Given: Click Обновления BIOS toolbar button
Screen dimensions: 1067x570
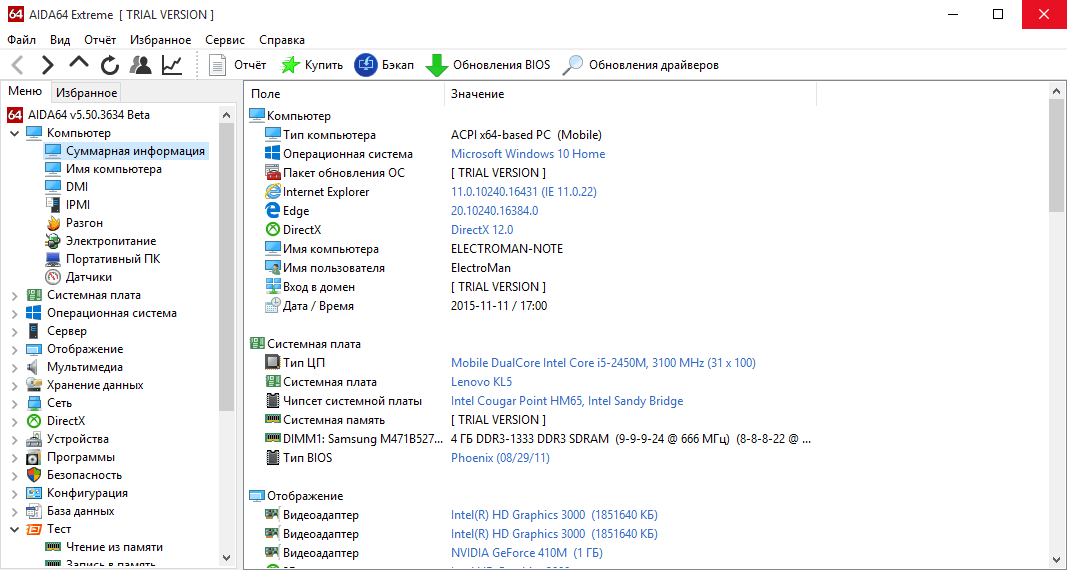Looking at the screenshot, I should 487,65.
